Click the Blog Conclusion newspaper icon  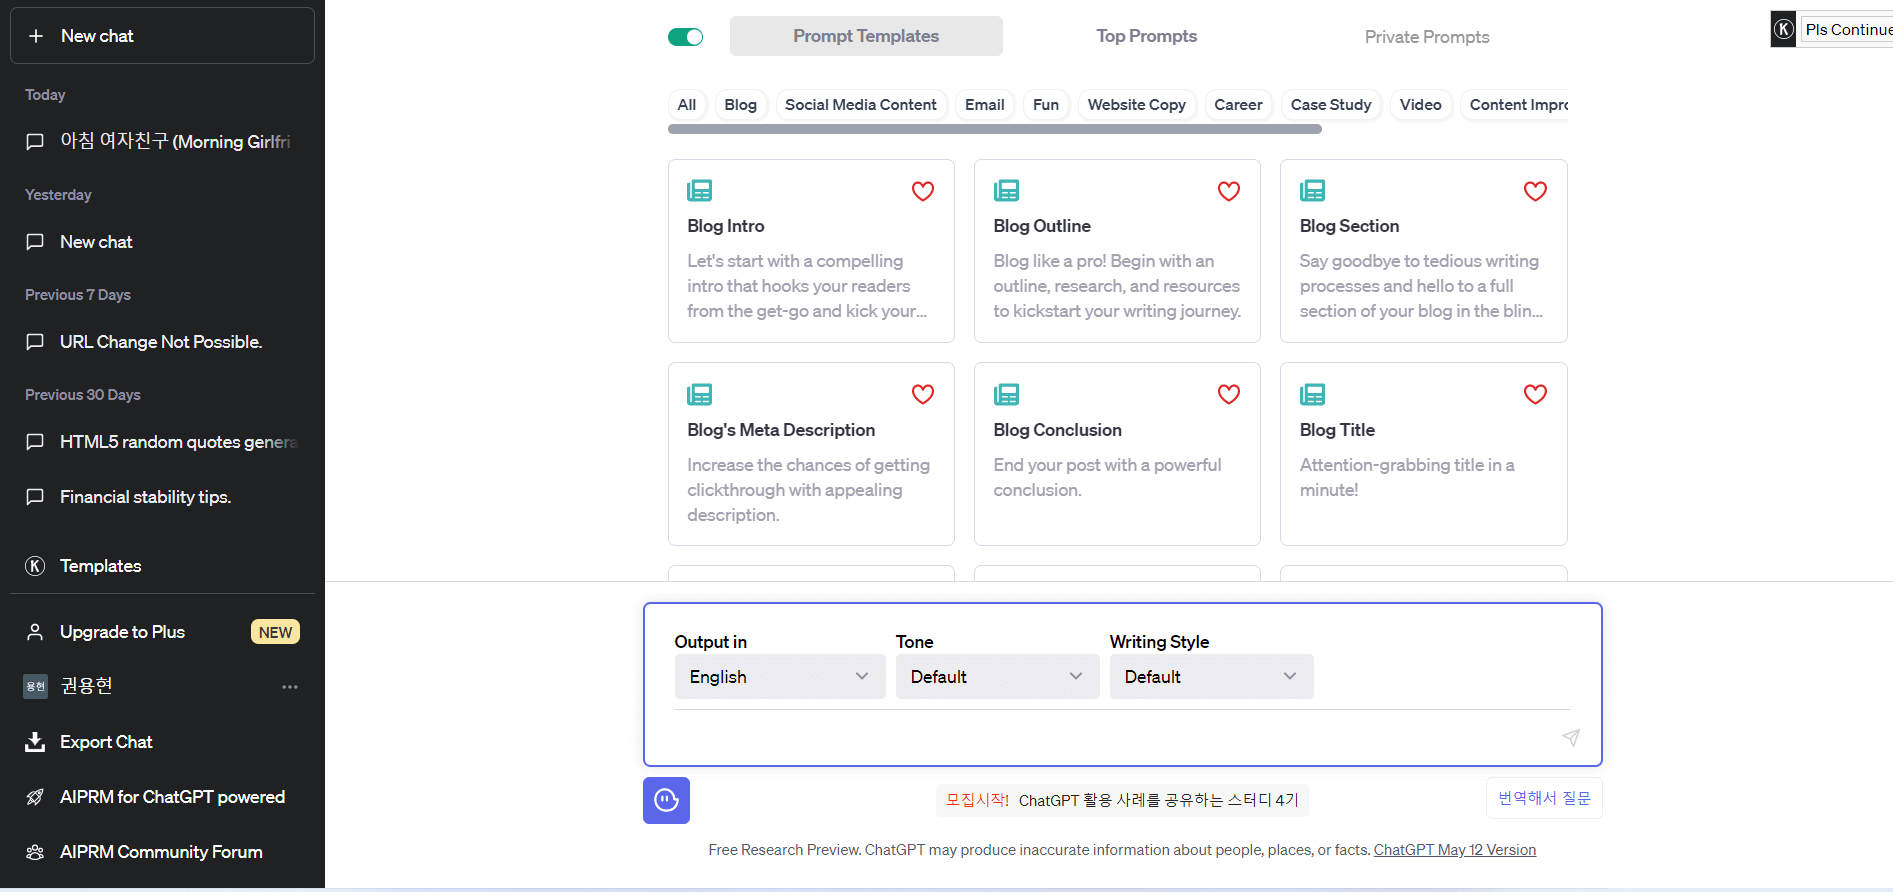click(x=1006, y=394)
